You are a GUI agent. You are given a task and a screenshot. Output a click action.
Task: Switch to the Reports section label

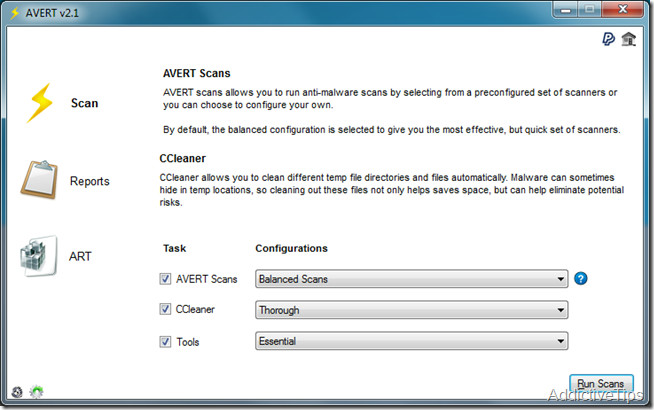pyautogui.click(x=90, y=181)
